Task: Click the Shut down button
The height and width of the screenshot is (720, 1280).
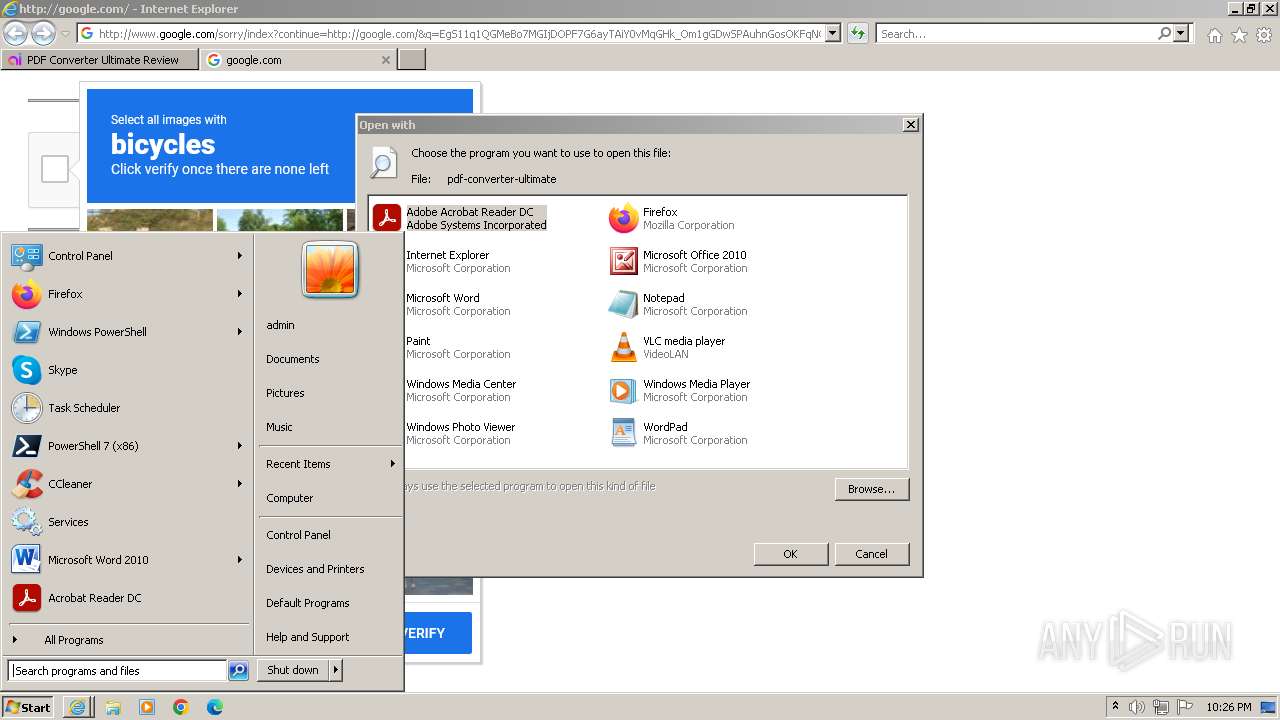Action: point(293,671)
